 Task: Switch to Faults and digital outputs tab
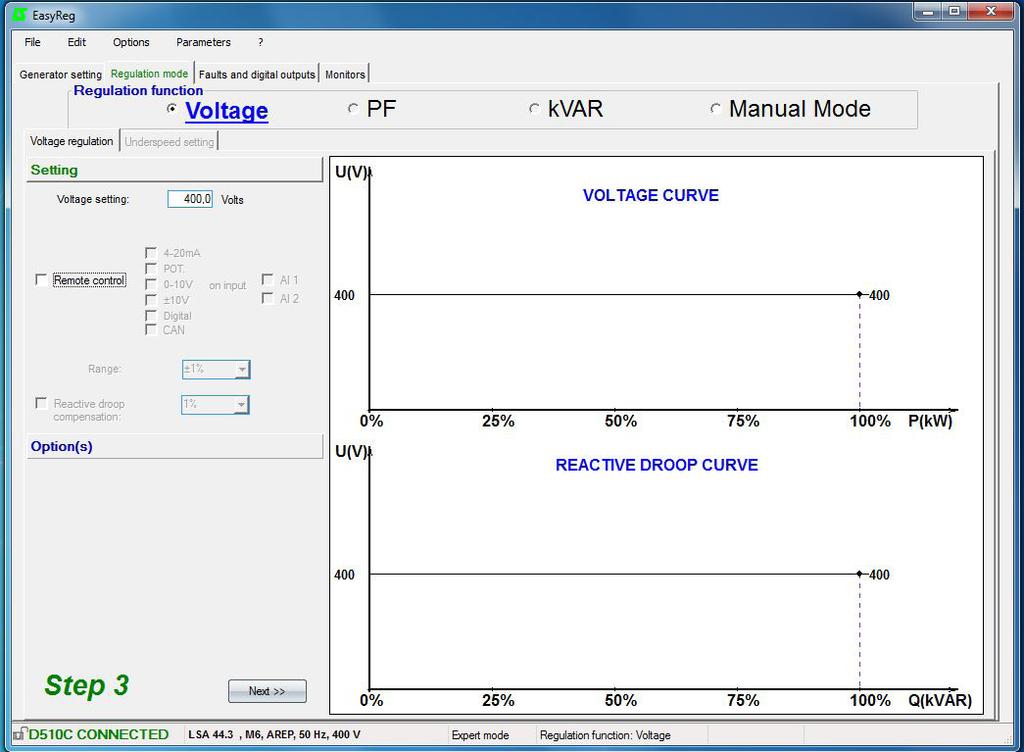pyautogui.click(x=257, y=74)
